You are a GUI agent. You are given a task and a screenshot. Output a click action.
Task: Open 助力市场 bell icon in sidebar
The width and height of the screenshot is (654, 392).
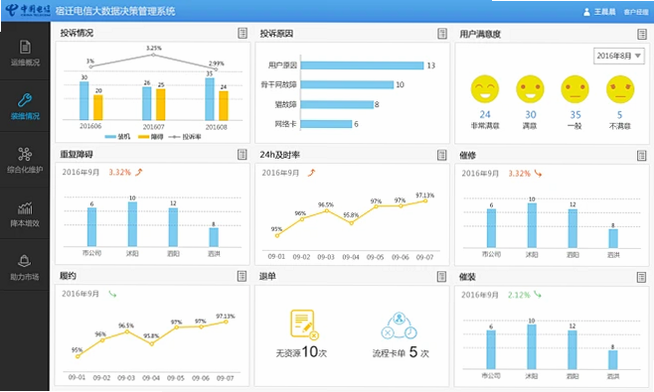click(25, 261)
